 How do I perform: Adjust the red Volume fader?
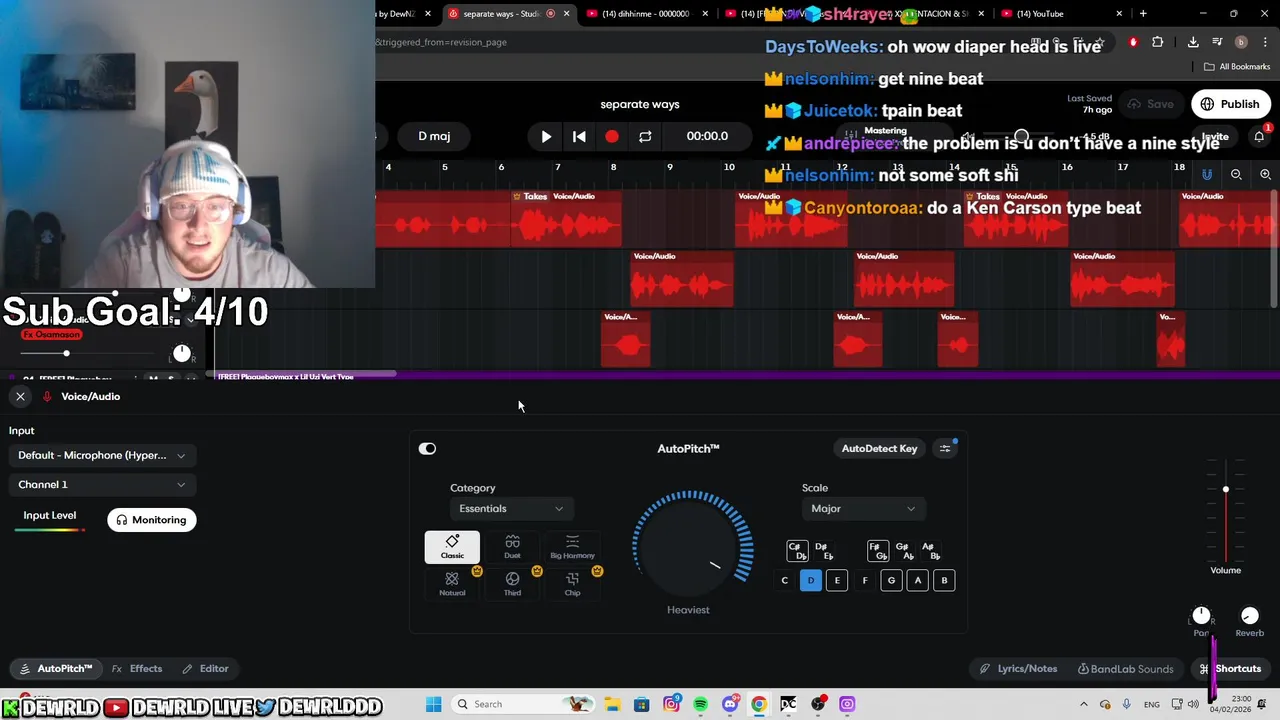click(x=1226, y=489)
